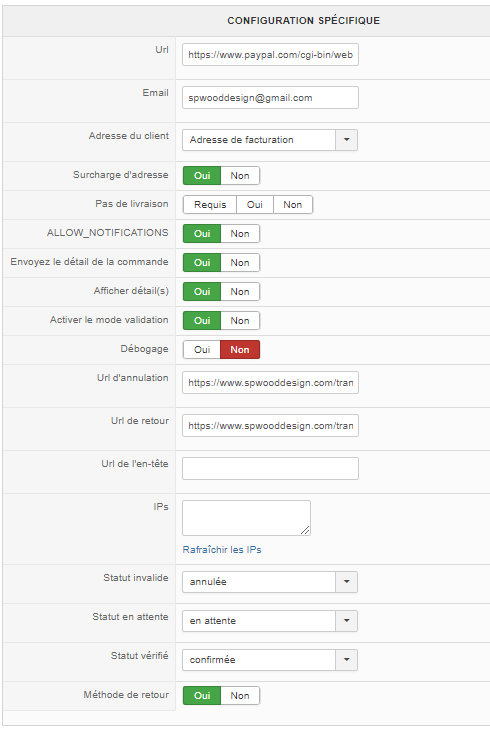
Task: Click the empty Url de l'en-tête field
Action: (270, 468)
